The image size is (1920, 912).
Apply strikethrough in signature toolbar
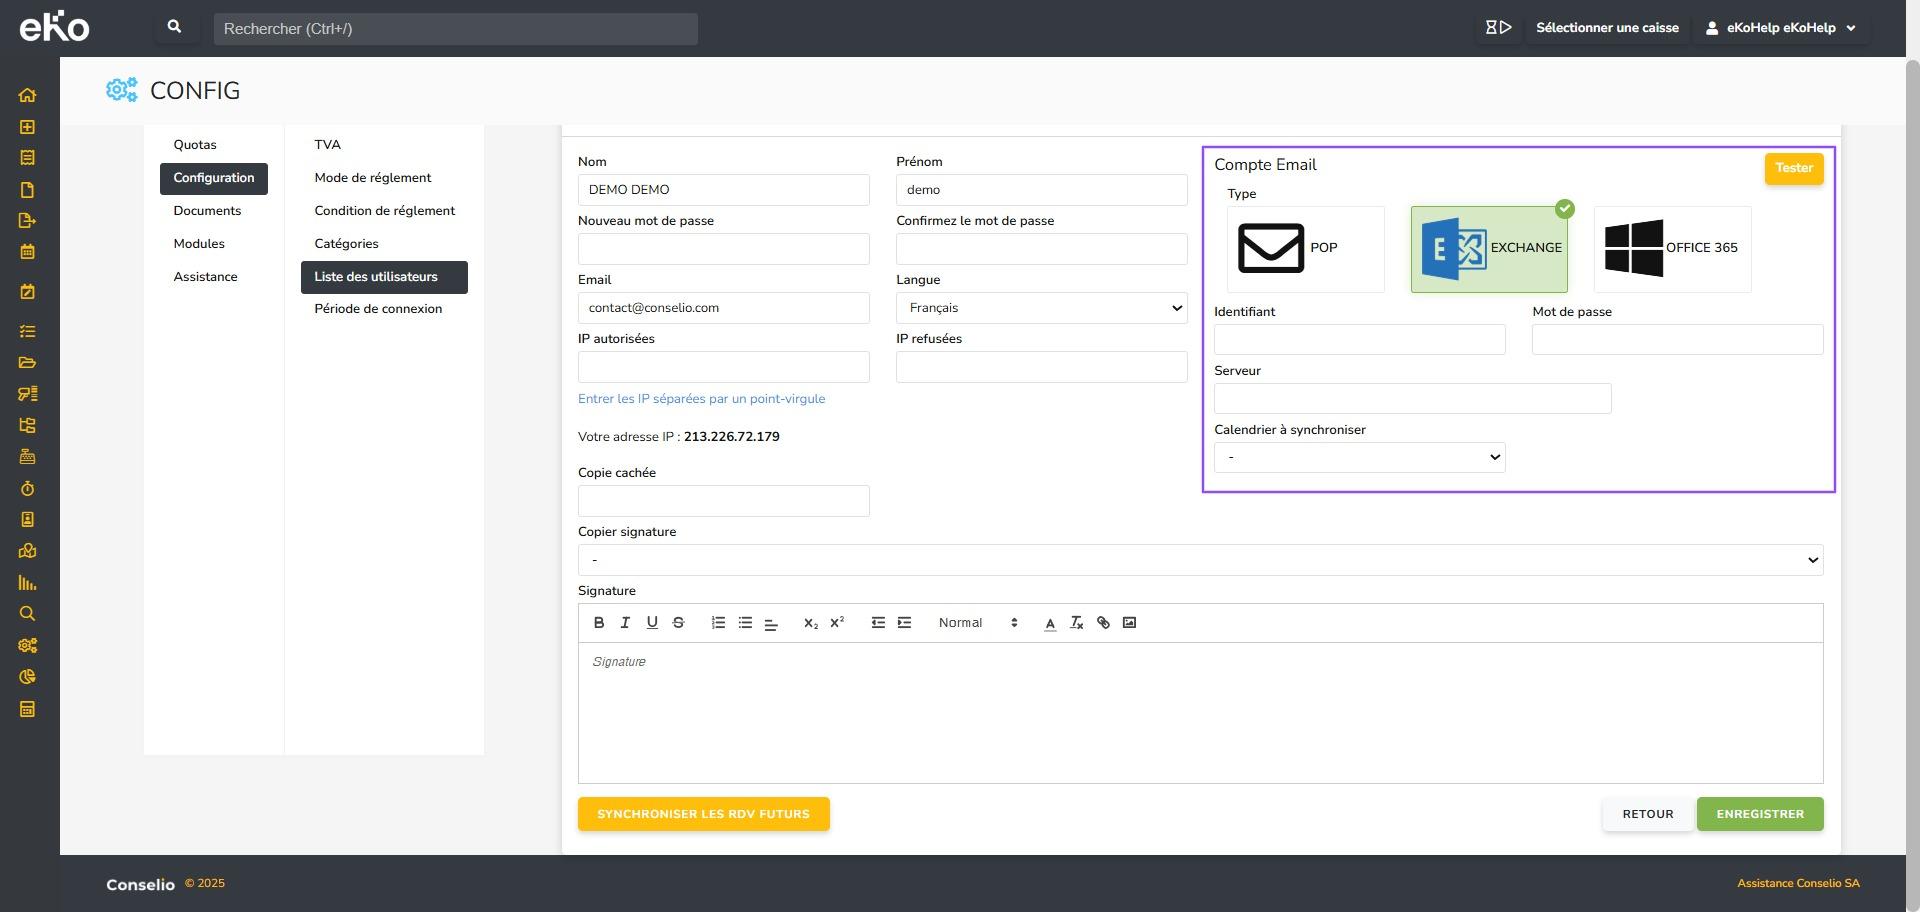tap(678, 623)
